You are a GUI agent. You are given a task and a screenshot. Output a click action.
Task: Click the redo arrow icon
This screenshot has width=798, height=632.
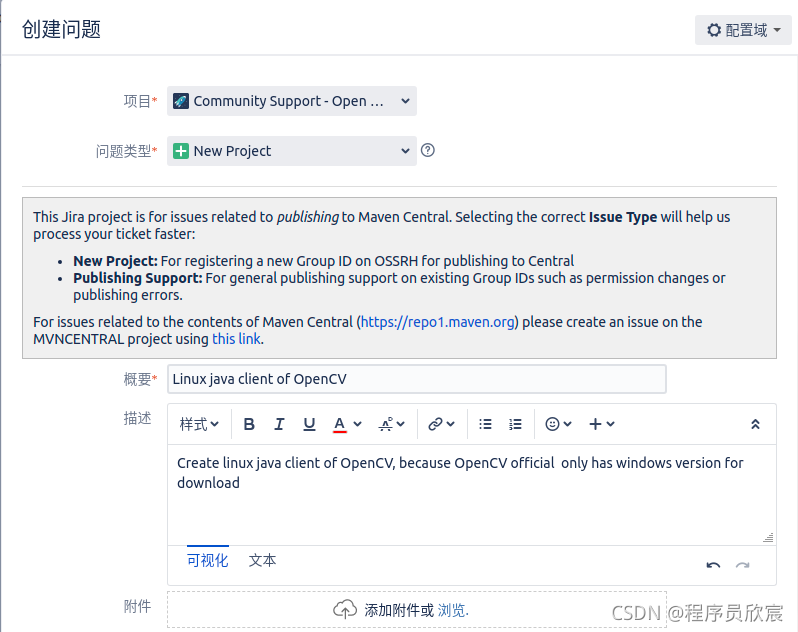click(742, 565)
